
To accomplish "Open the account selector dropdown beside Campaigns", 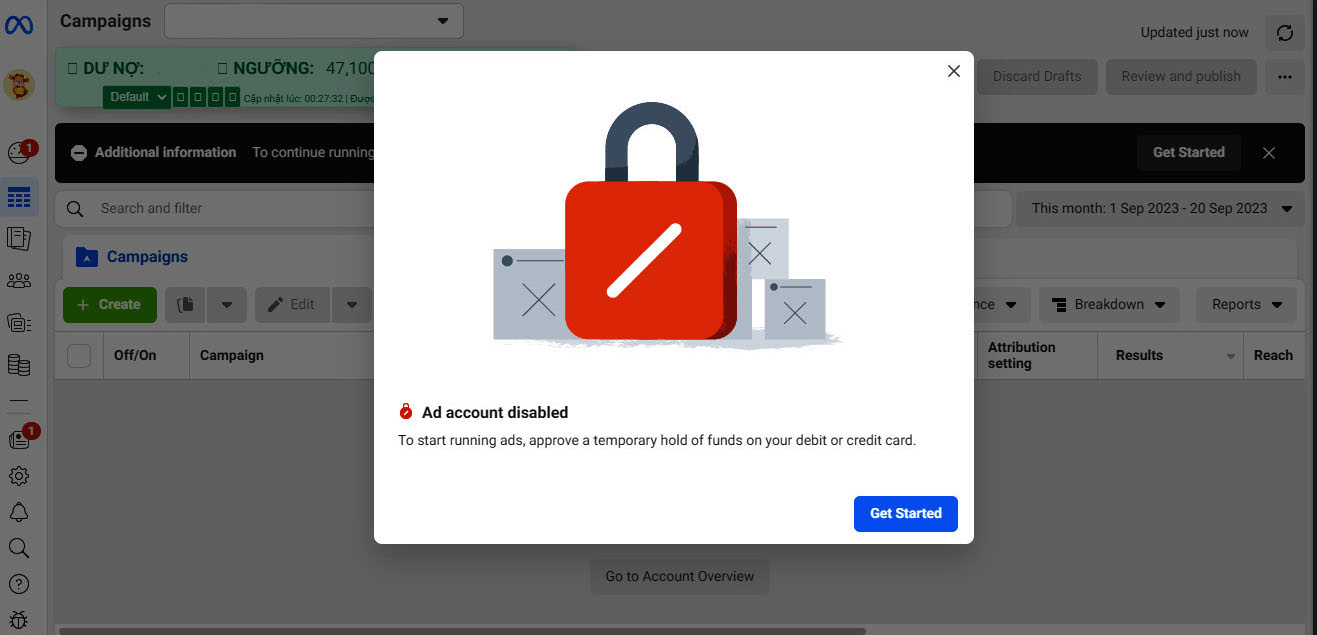I will (314, 21).
